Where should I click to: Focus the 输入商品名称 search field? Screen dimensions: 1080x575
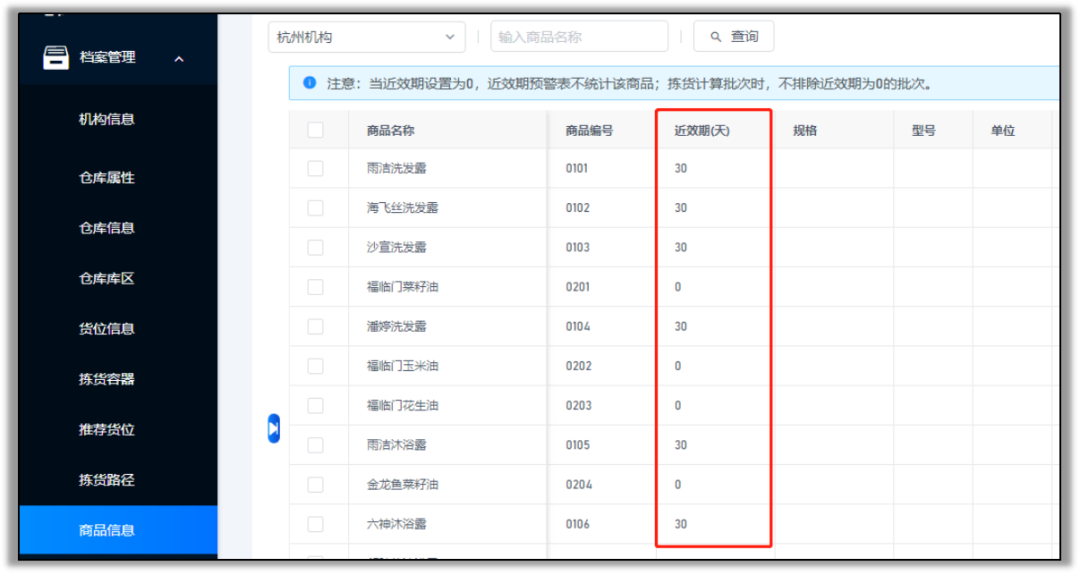pyautogui.click(x=579, y=37)
